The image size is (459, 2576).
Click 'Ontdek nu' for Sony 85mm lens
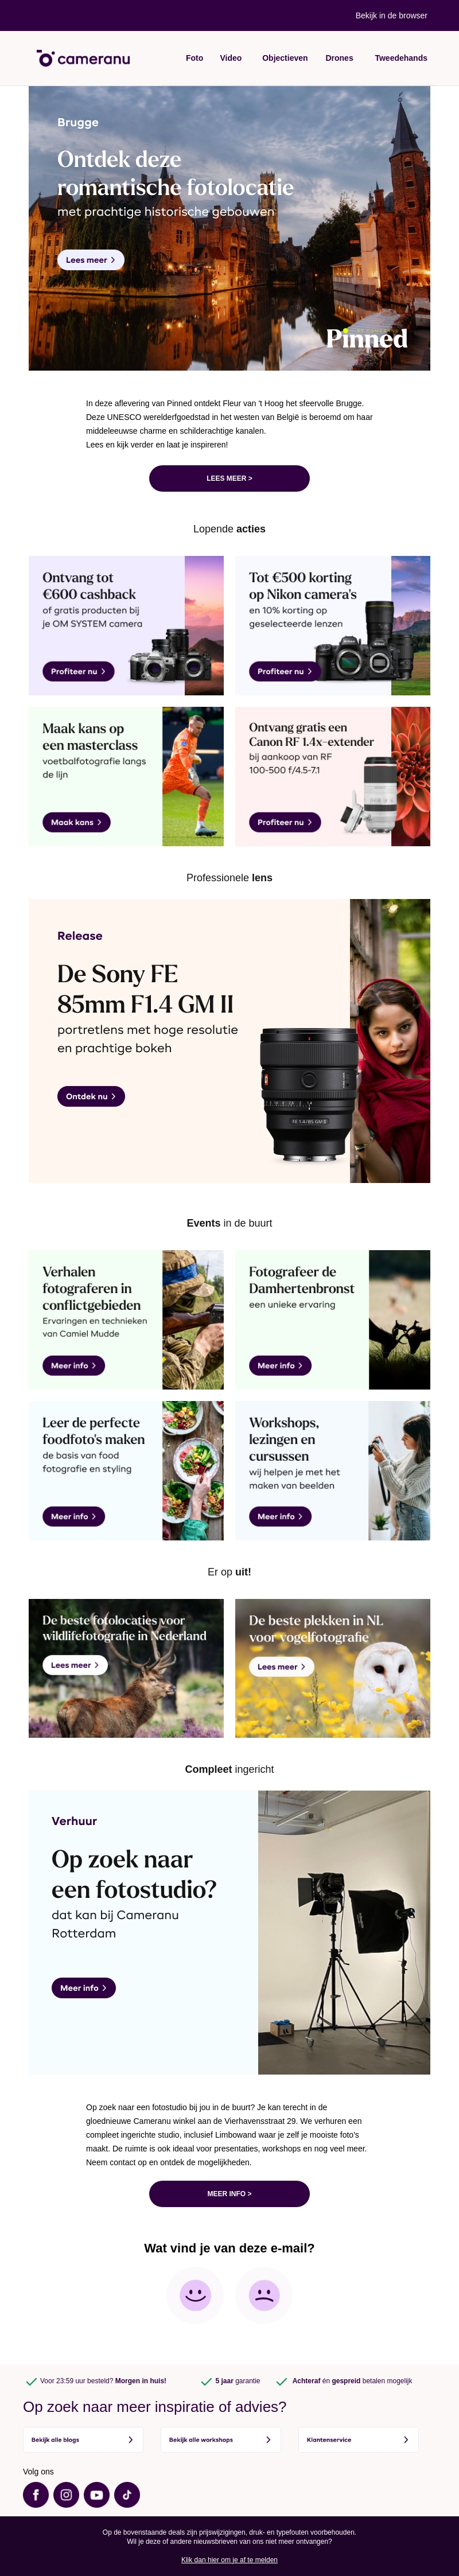(x=91, y=1096)
